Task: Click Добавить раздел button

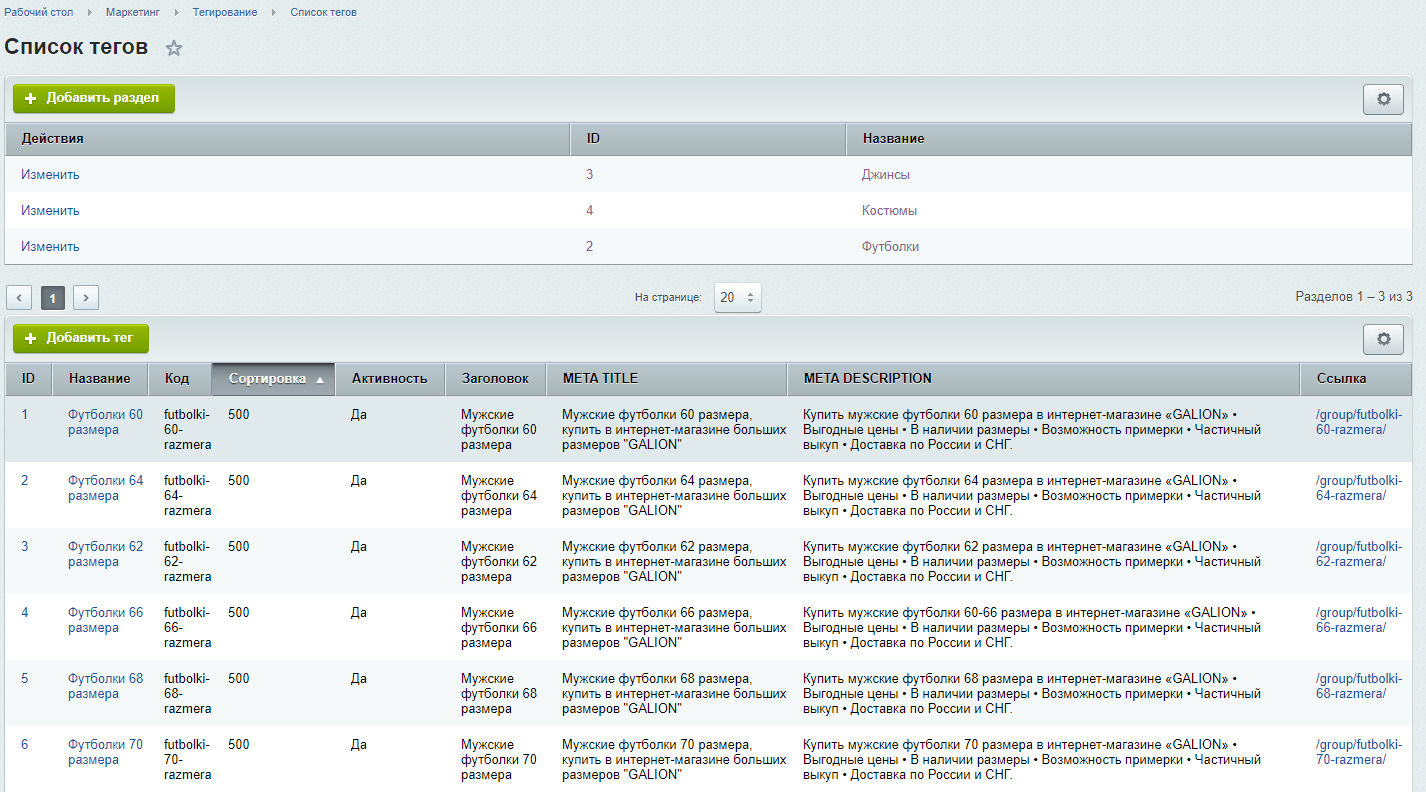Action: coord(94,98)
